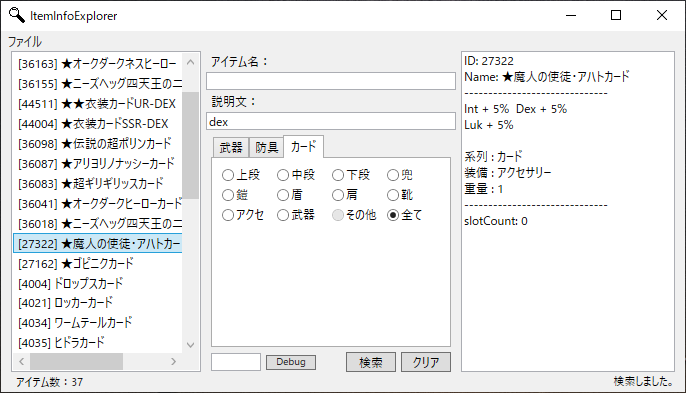Click the Debug button
This screenshot has height=393, width=686.
[x=291, y=362]
